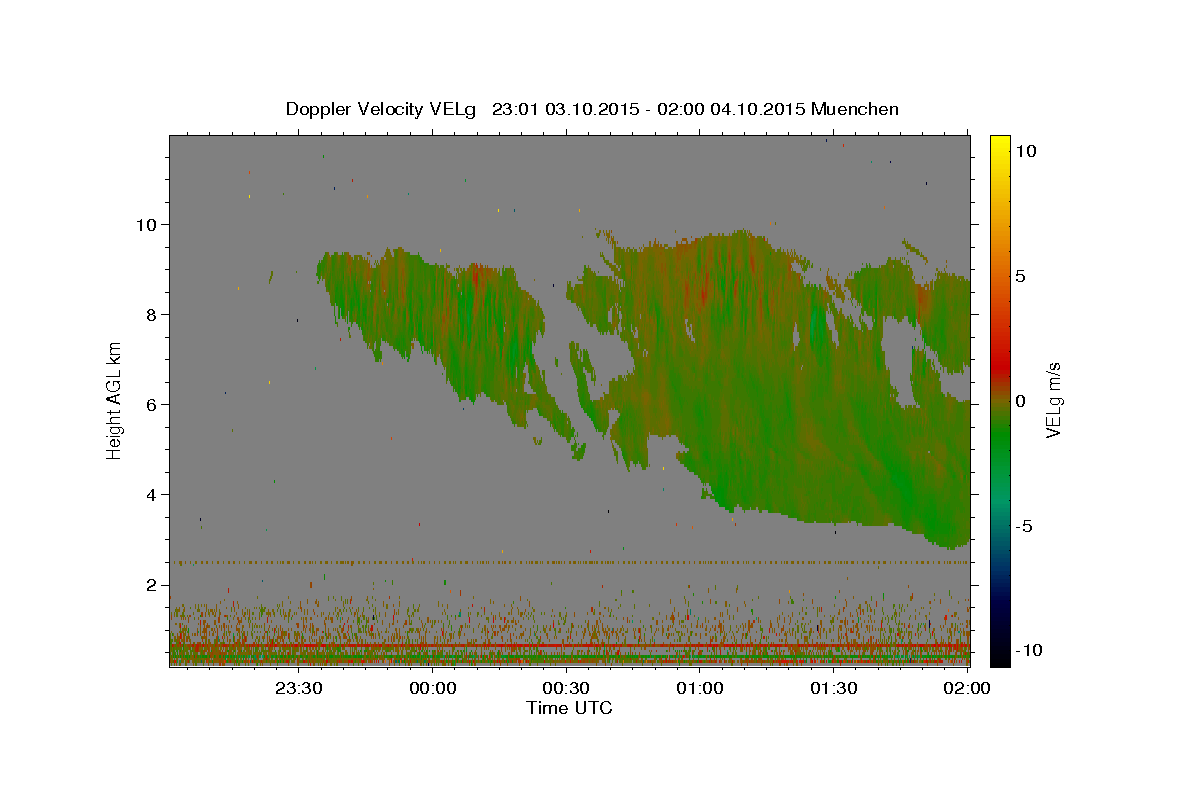The height and width of the screenshot is (800, 1200).
Task: Click the dotted horizontal line at 2.5 km
Action: tap(569, 562)
